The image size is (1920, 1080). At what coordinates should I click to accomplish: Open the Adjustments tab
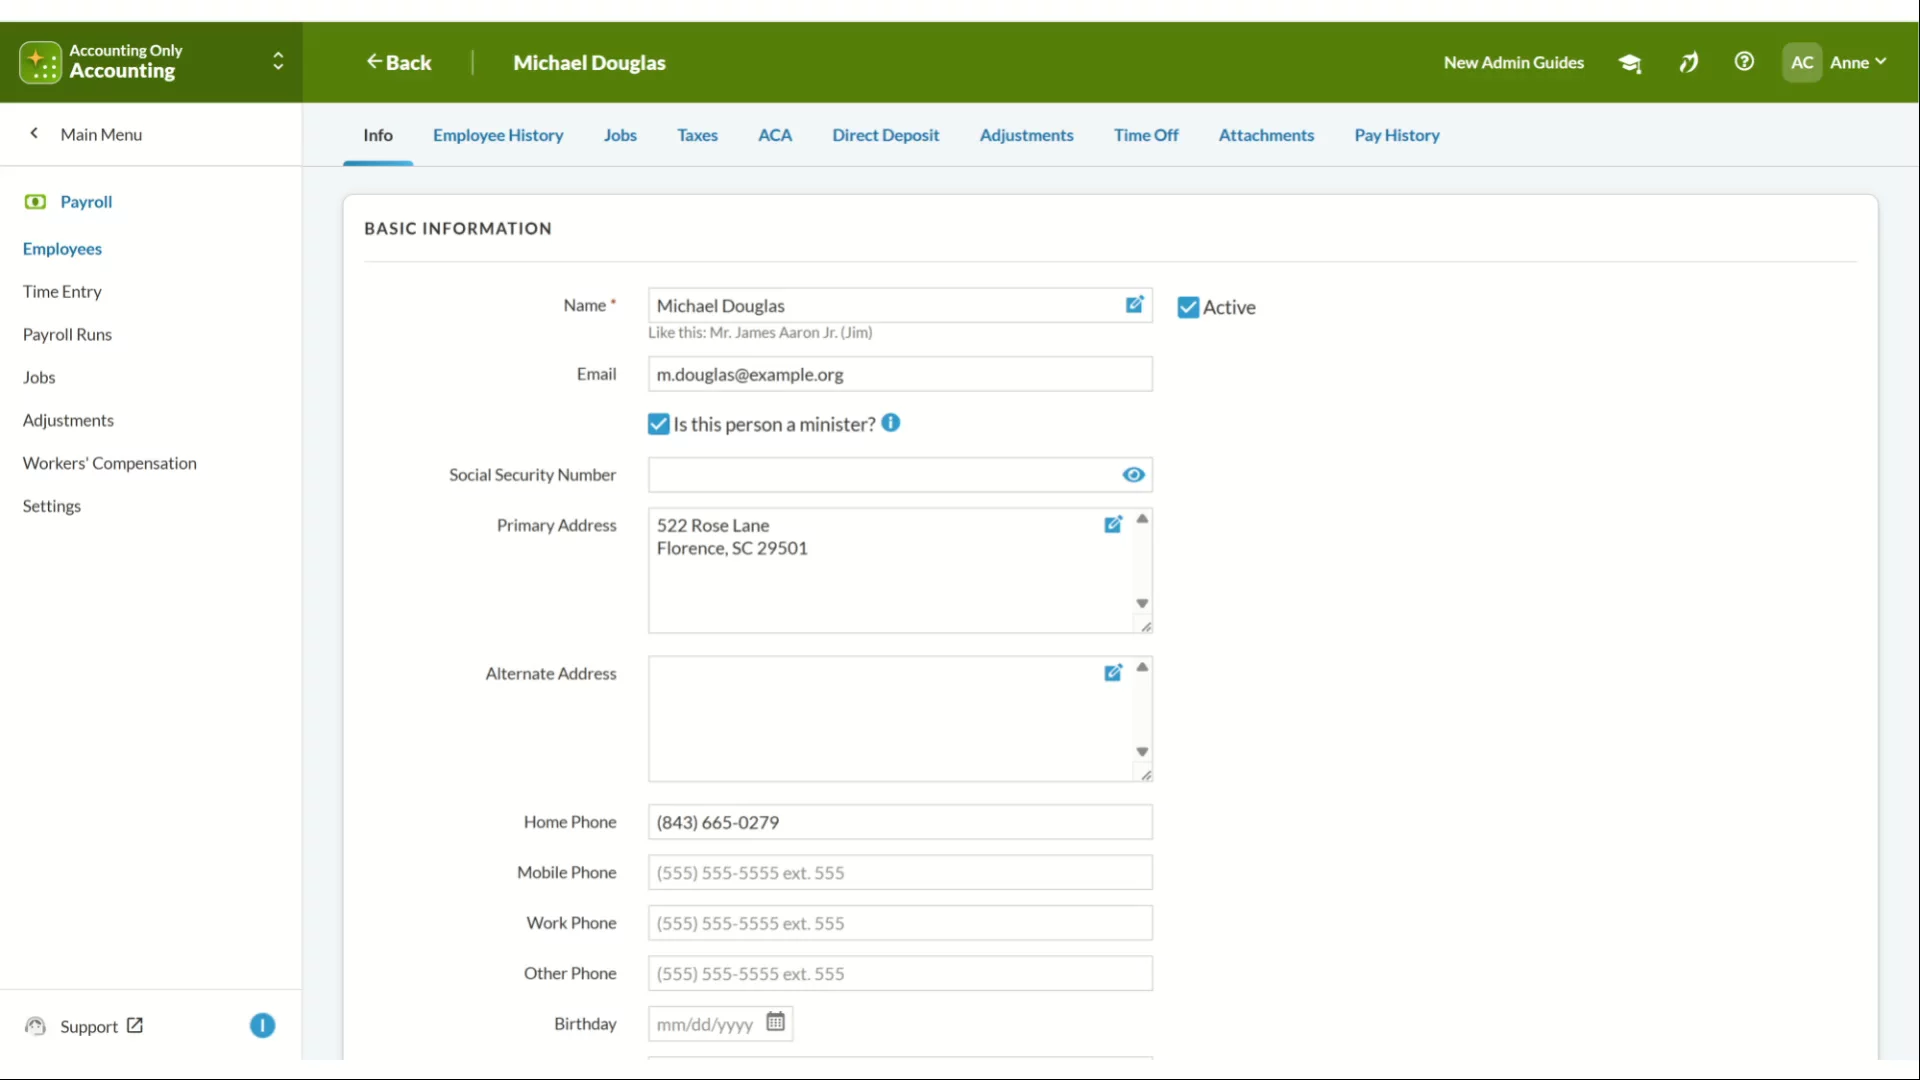pos(1026,135)
